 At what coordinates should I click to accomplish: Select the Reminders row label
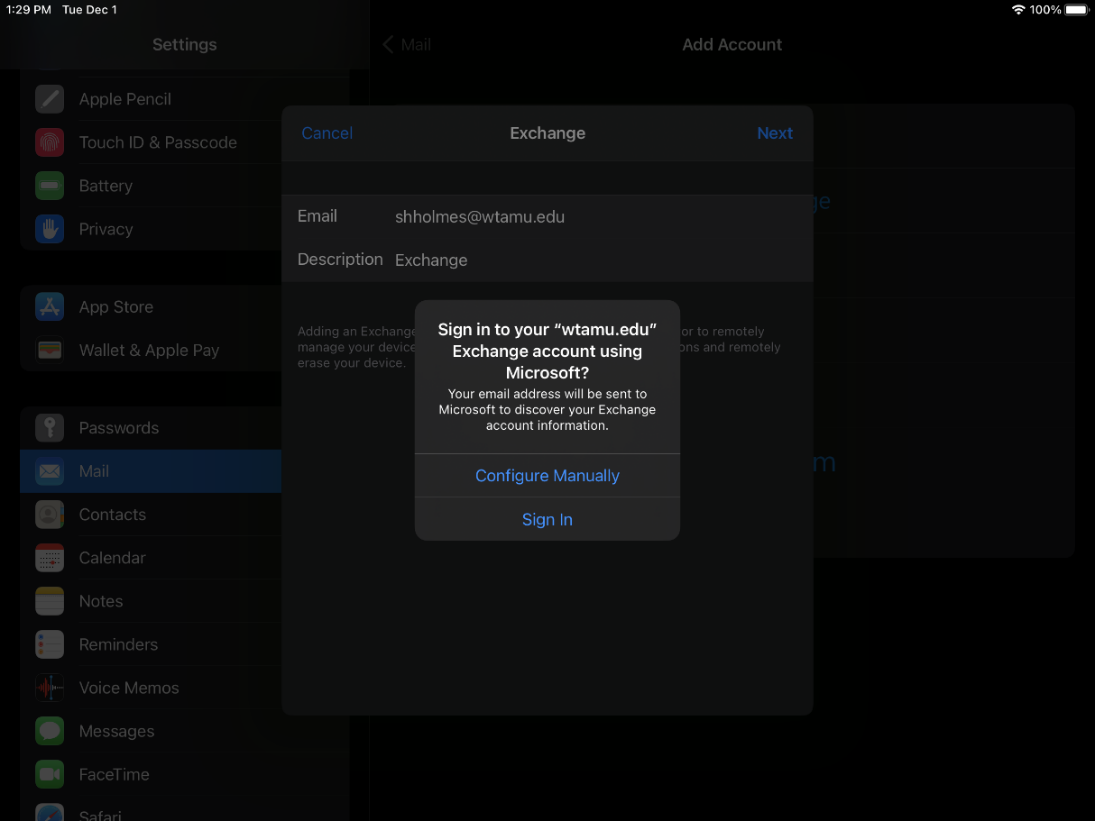coord(118,644)
